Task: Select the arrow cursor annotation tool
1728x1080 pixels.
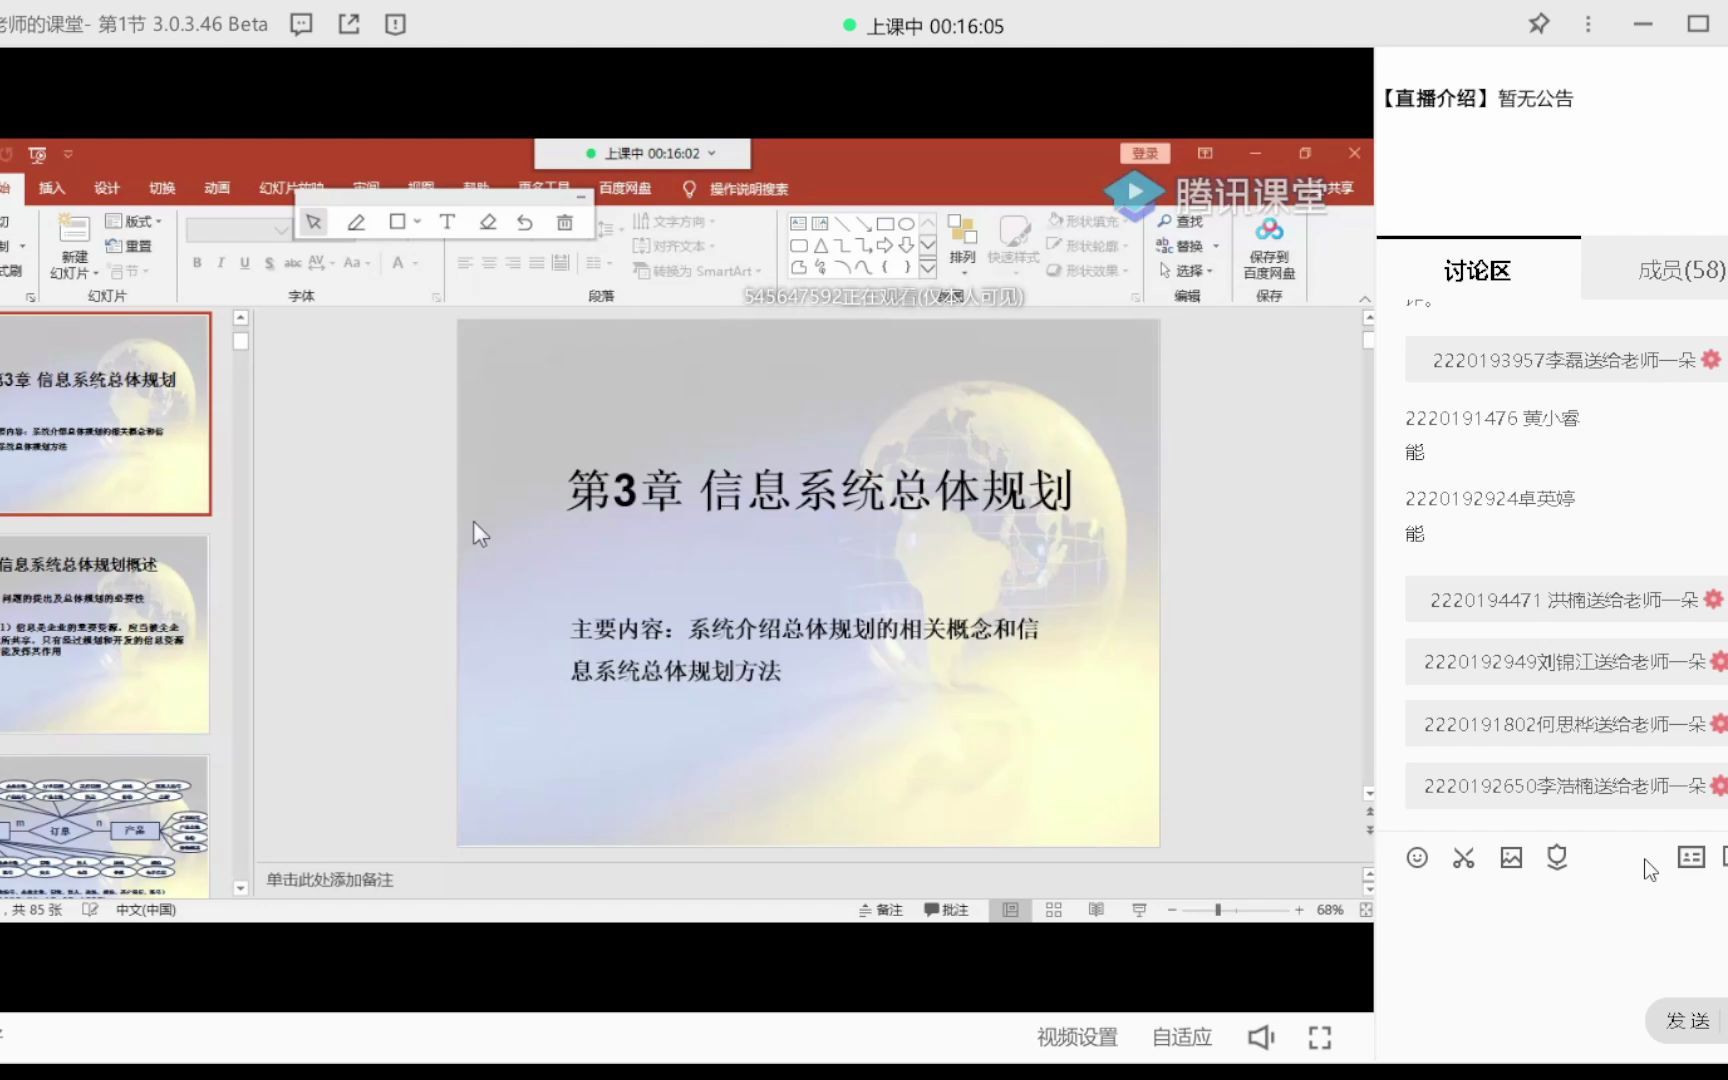Action: pos(314,222)
